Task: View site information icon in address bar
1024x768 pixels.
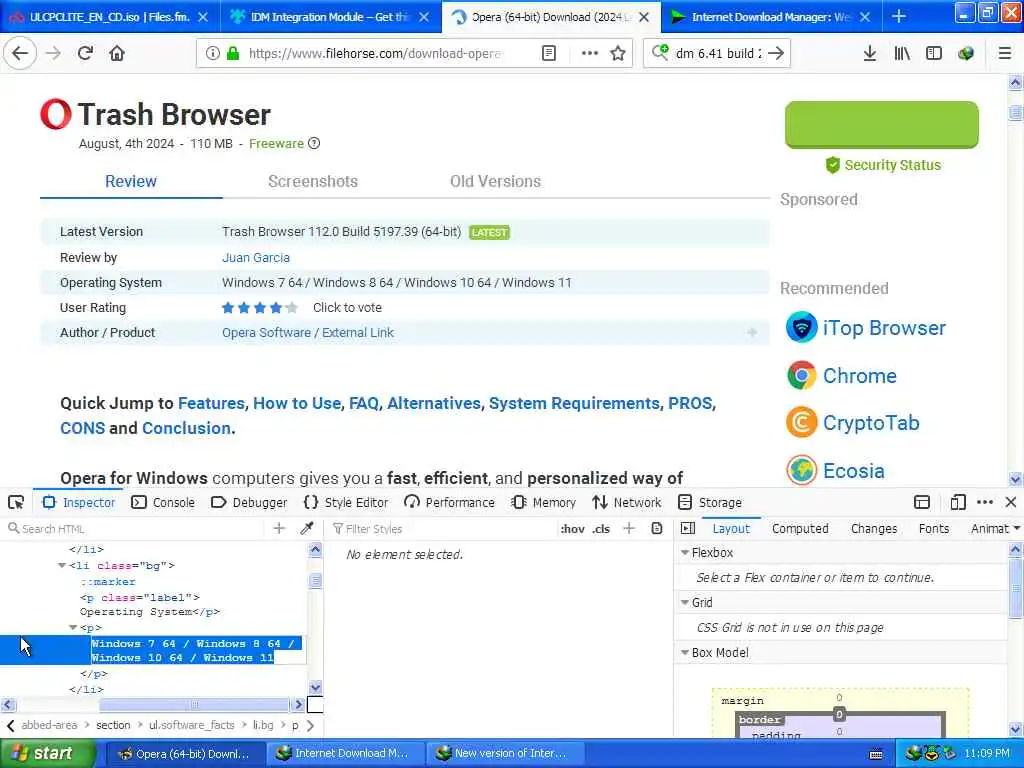Action: coord(212,54)
